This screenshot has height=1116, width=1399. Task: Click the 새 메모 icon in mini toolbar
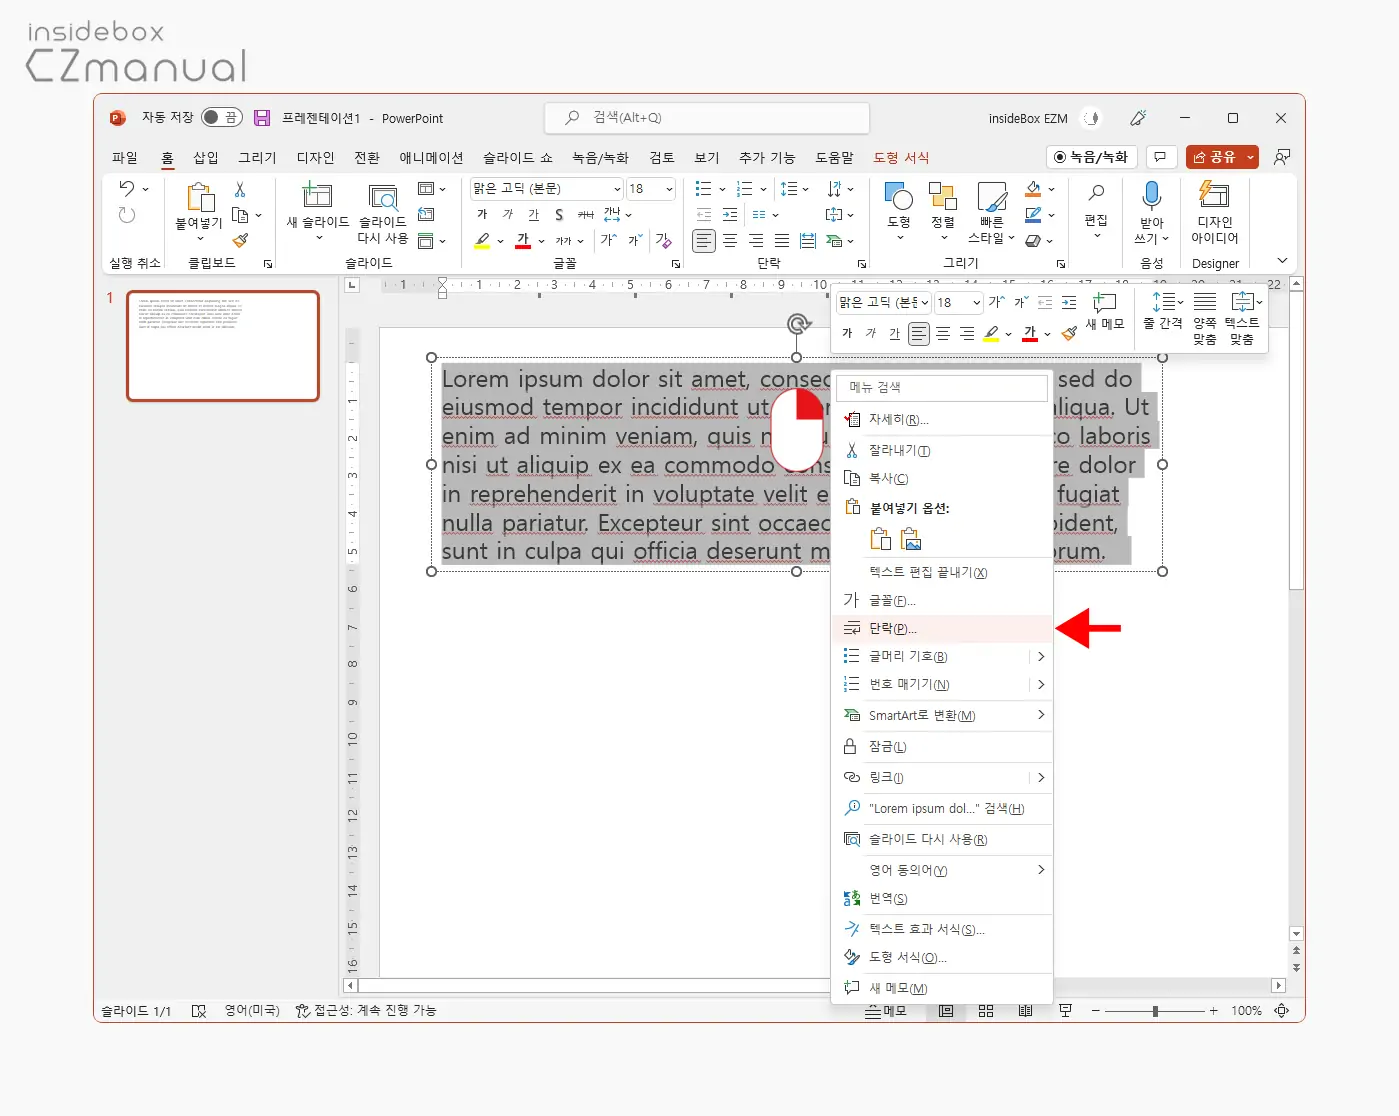coord(1104,304)
